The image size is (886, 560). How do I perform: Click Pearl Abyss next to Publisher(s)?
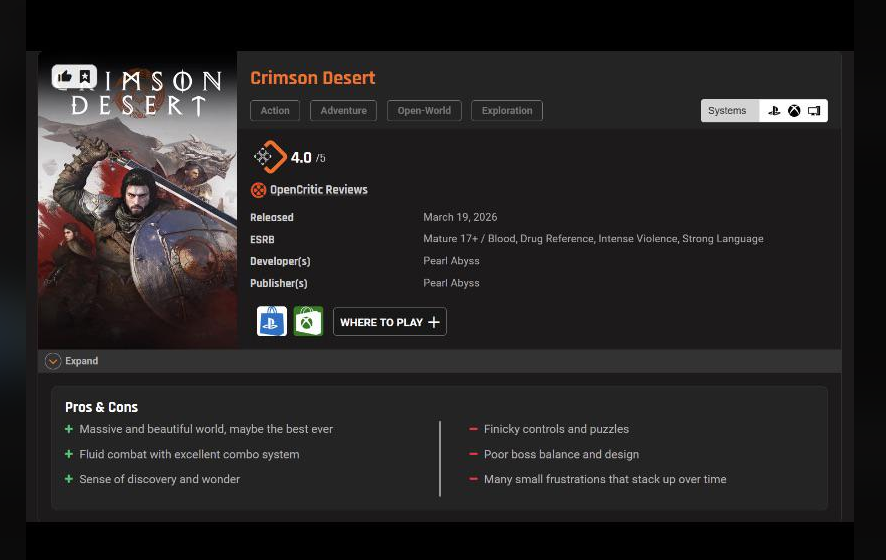click(451, 283)
